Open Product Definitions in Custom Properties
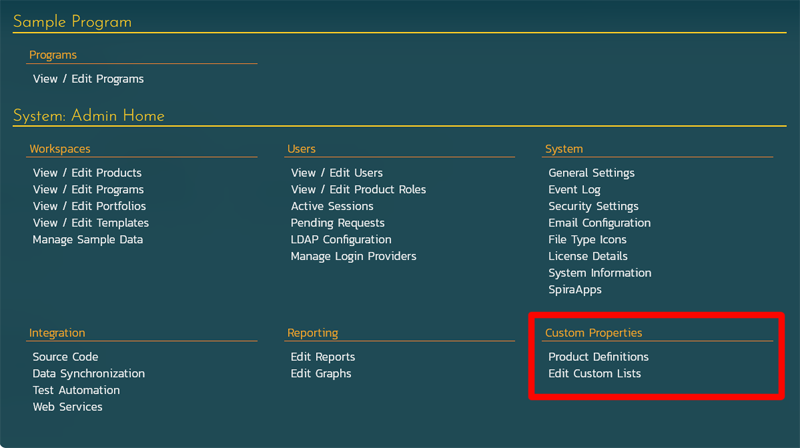The width and height of the screenshot is (800, 448). click(598, 357)
